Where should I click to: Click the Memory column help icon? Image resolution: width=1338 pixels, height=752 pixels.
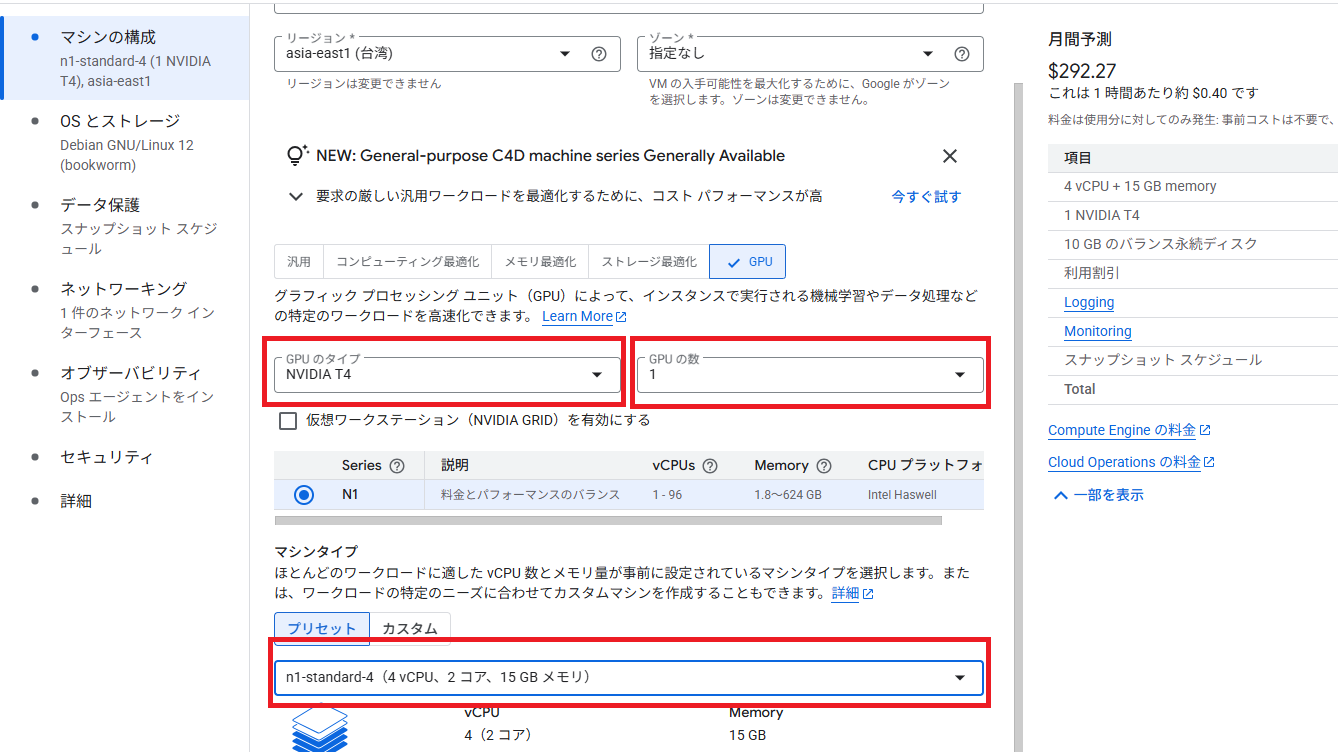pos(824,466)
